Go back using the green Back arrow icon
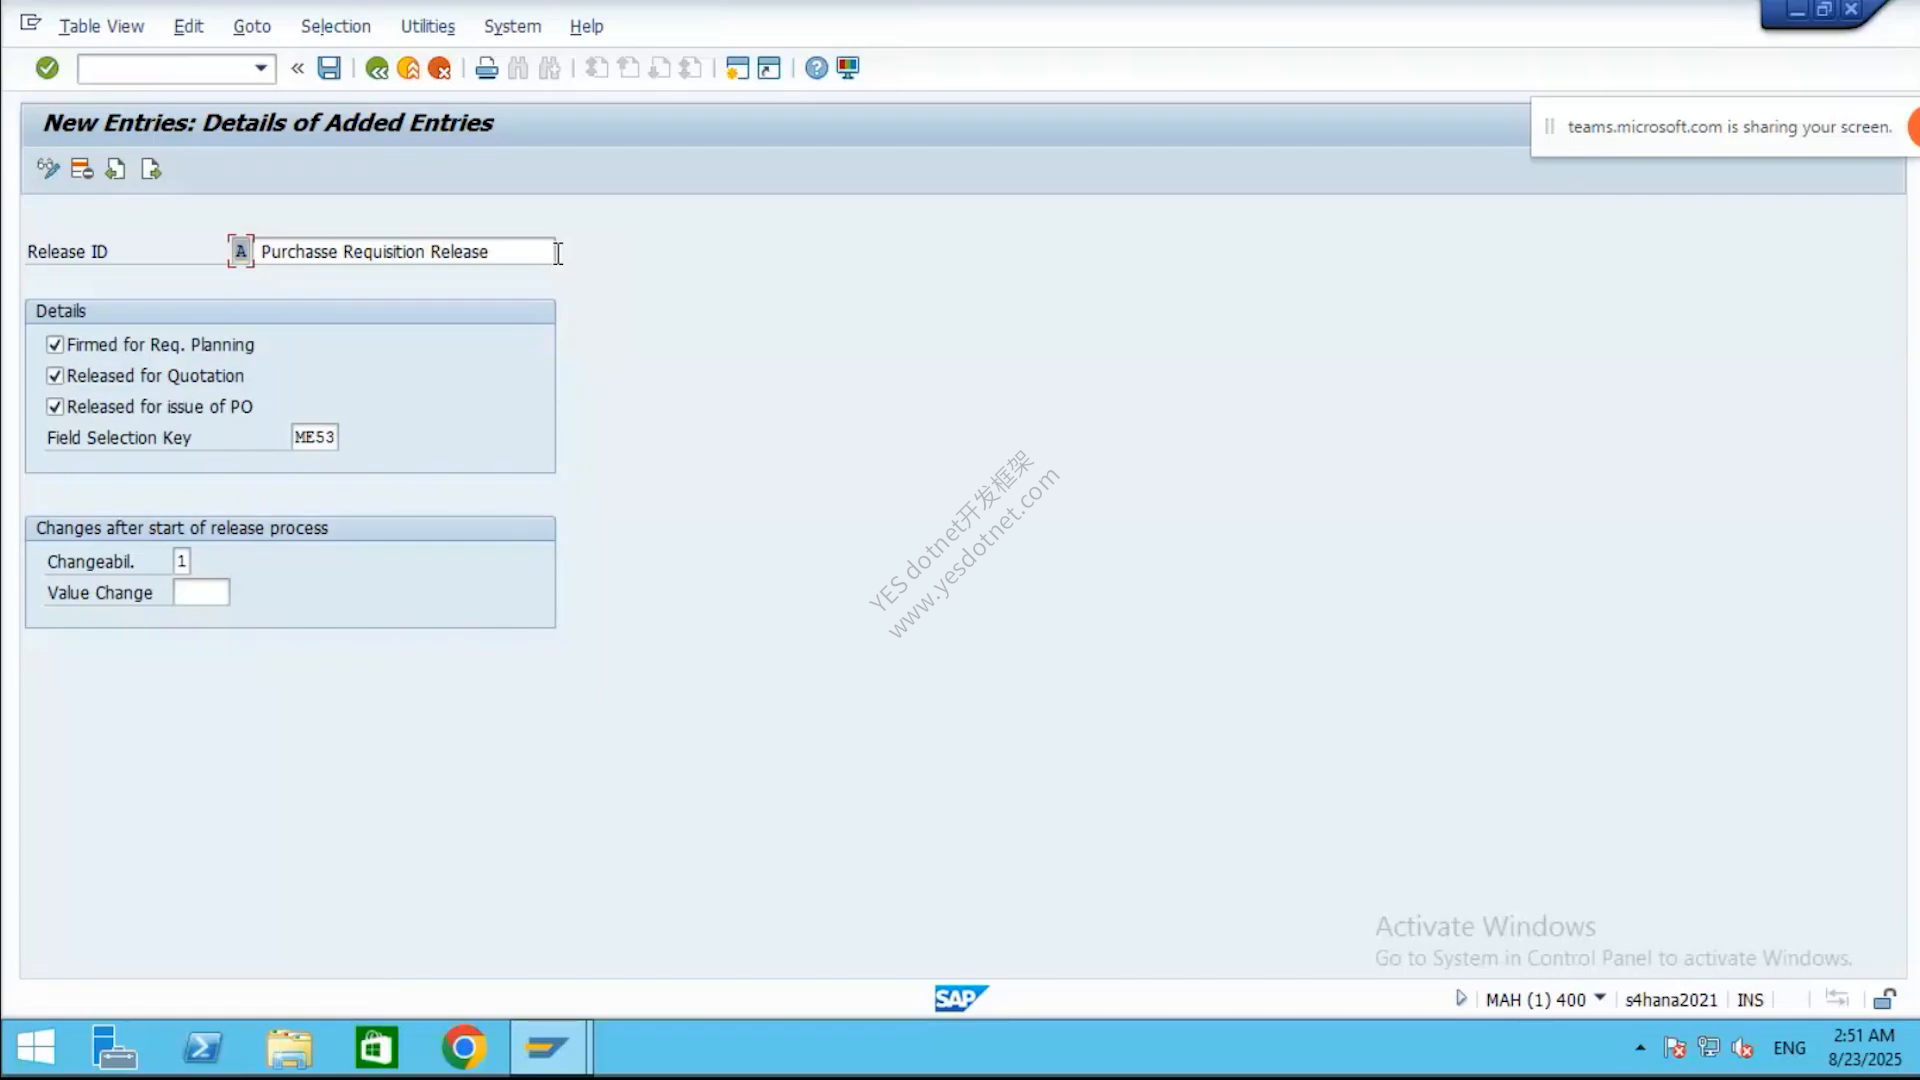Screen dimensions: 1920x1080 [377, 68]
